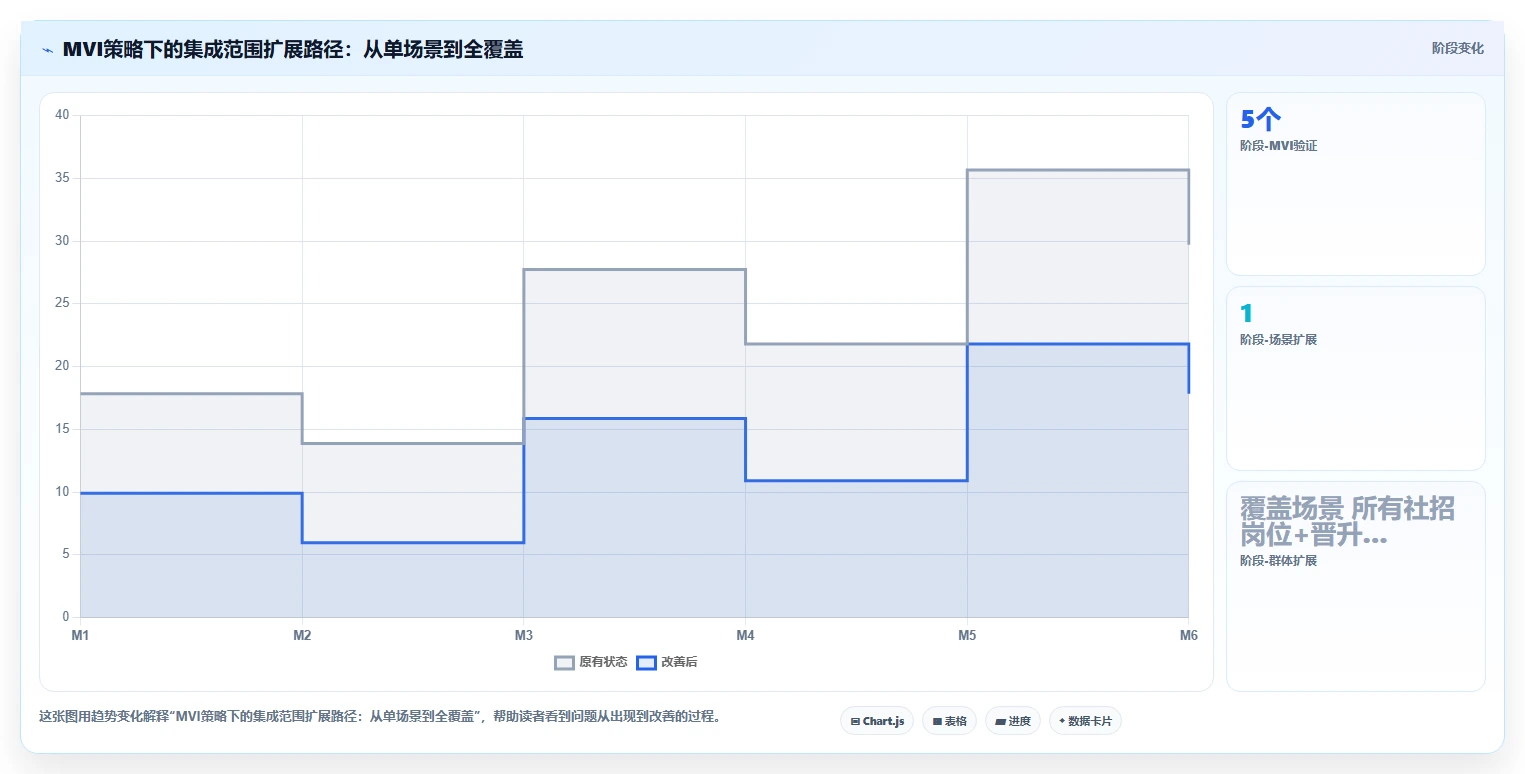This screenshot has width=1525, height=774.
Task: Click the M1 x-axis label
Action: (x=80, y=635)
